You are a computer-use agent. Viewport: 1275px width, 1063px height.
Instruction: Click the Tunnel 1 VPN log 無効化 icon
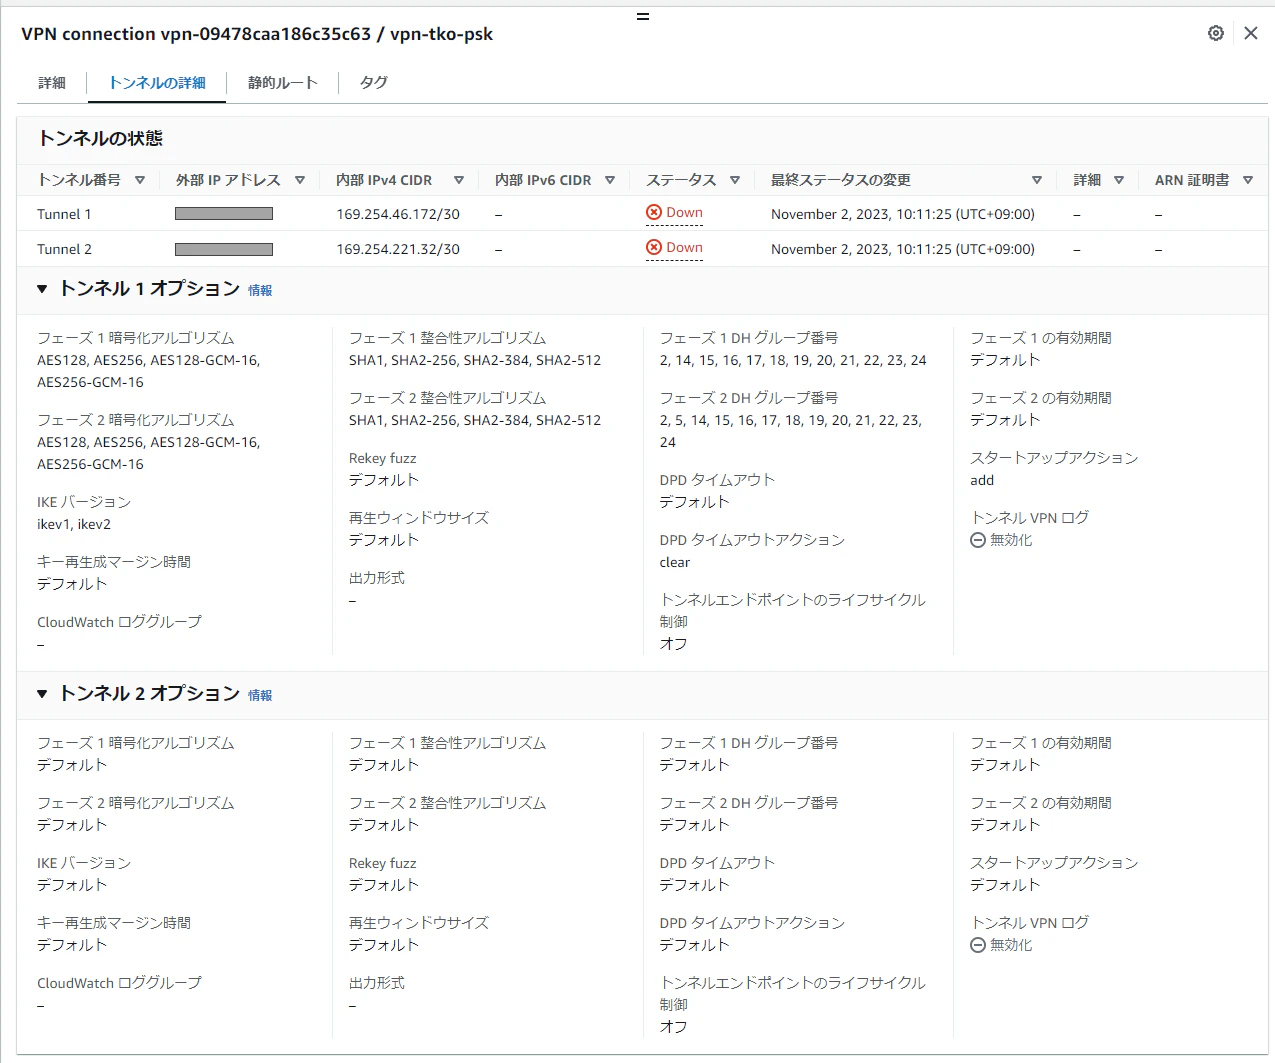(x=978, y=540)
